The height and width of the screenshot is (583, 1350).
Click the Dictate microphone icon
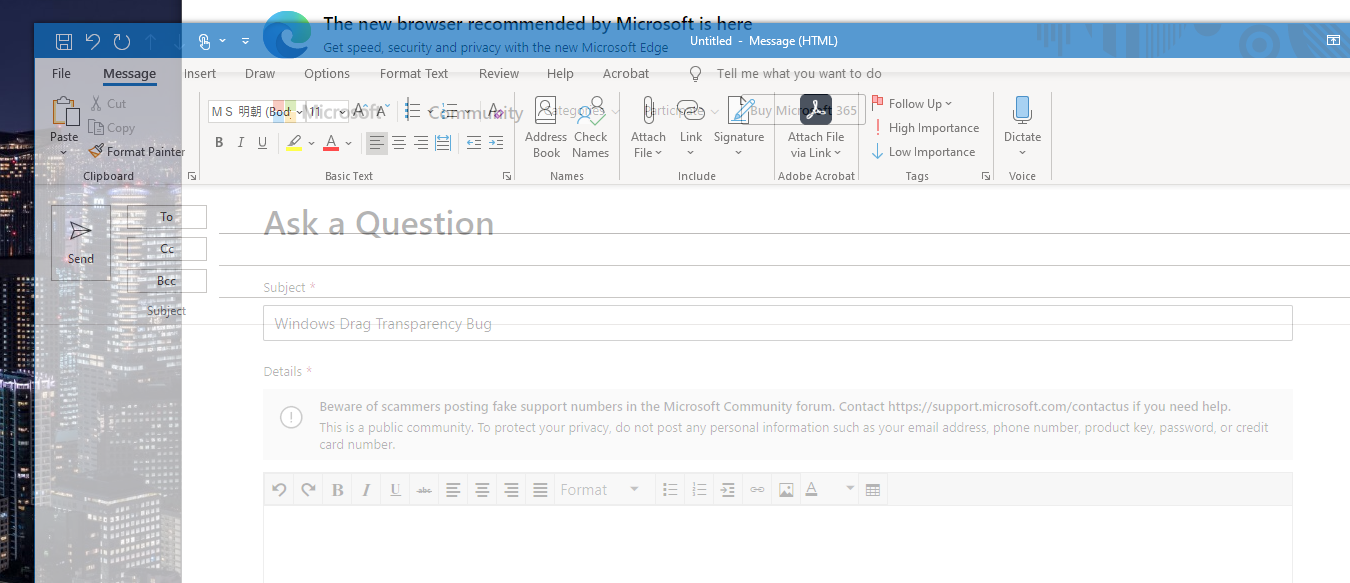click(x=1022, y=112)
